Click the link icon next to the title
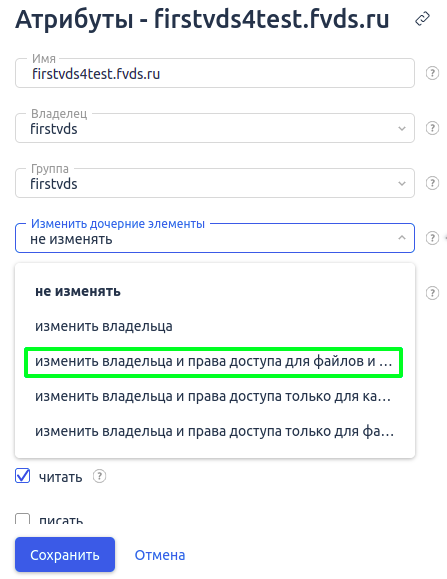Image resolution: width=447 pixels, height=579 pixels. coord(422,19)
